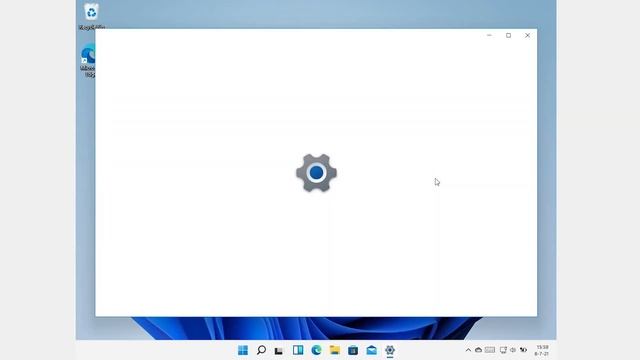Open taskbar Search magnifier

pyautogui.click(x=261, y=350)
